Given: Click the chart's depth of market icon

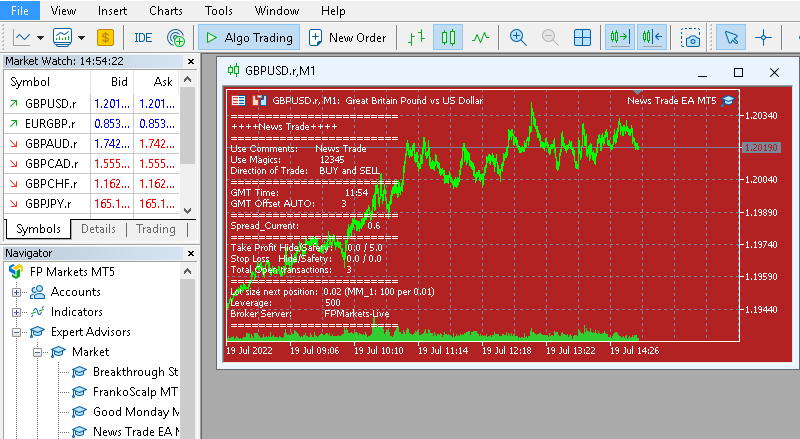Looking at the screenshot, I should (238, 101).
